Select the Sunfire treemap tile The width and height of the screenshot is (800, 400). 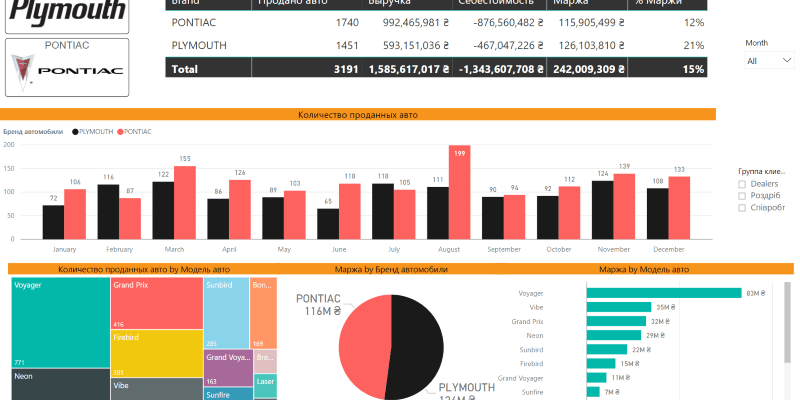click(x=228, y=394)
